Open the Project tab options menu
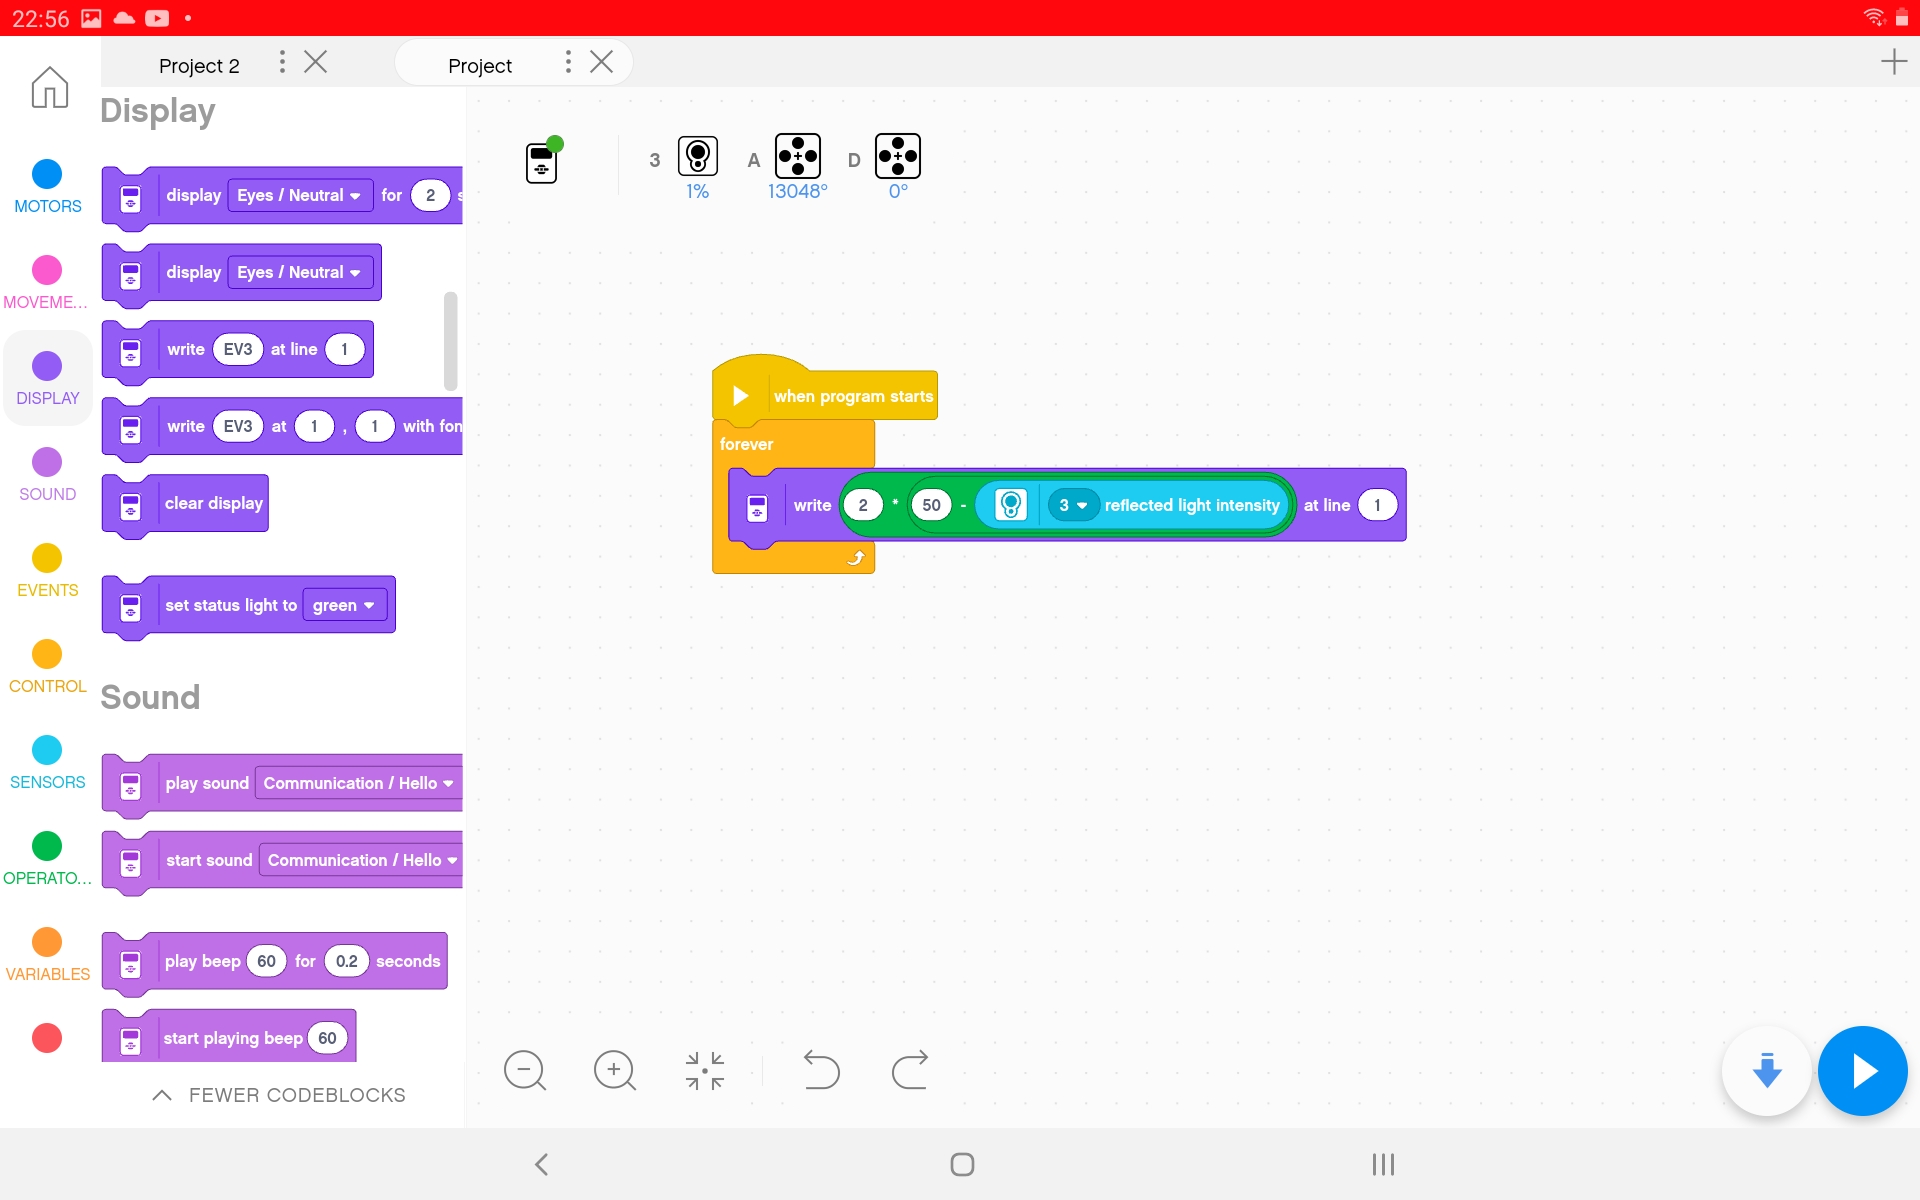 tap(568, 62)
